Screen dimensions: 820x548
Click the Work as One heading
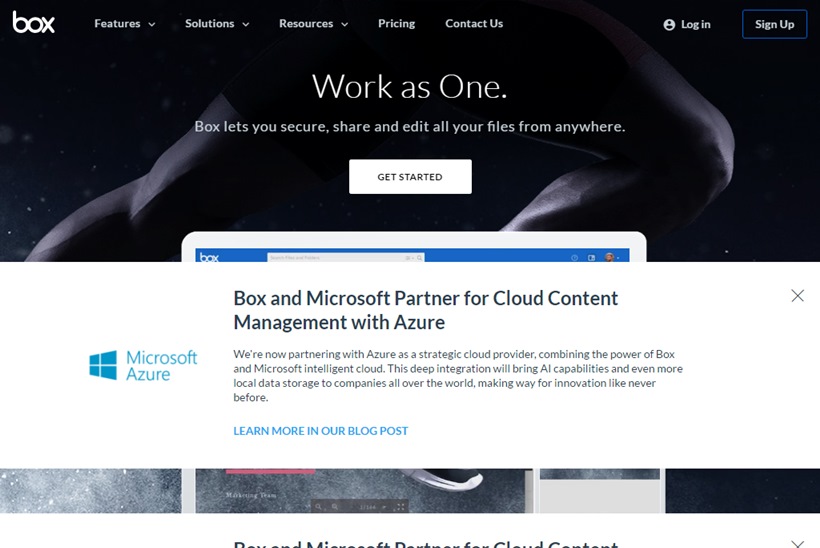tap(409, 86)
